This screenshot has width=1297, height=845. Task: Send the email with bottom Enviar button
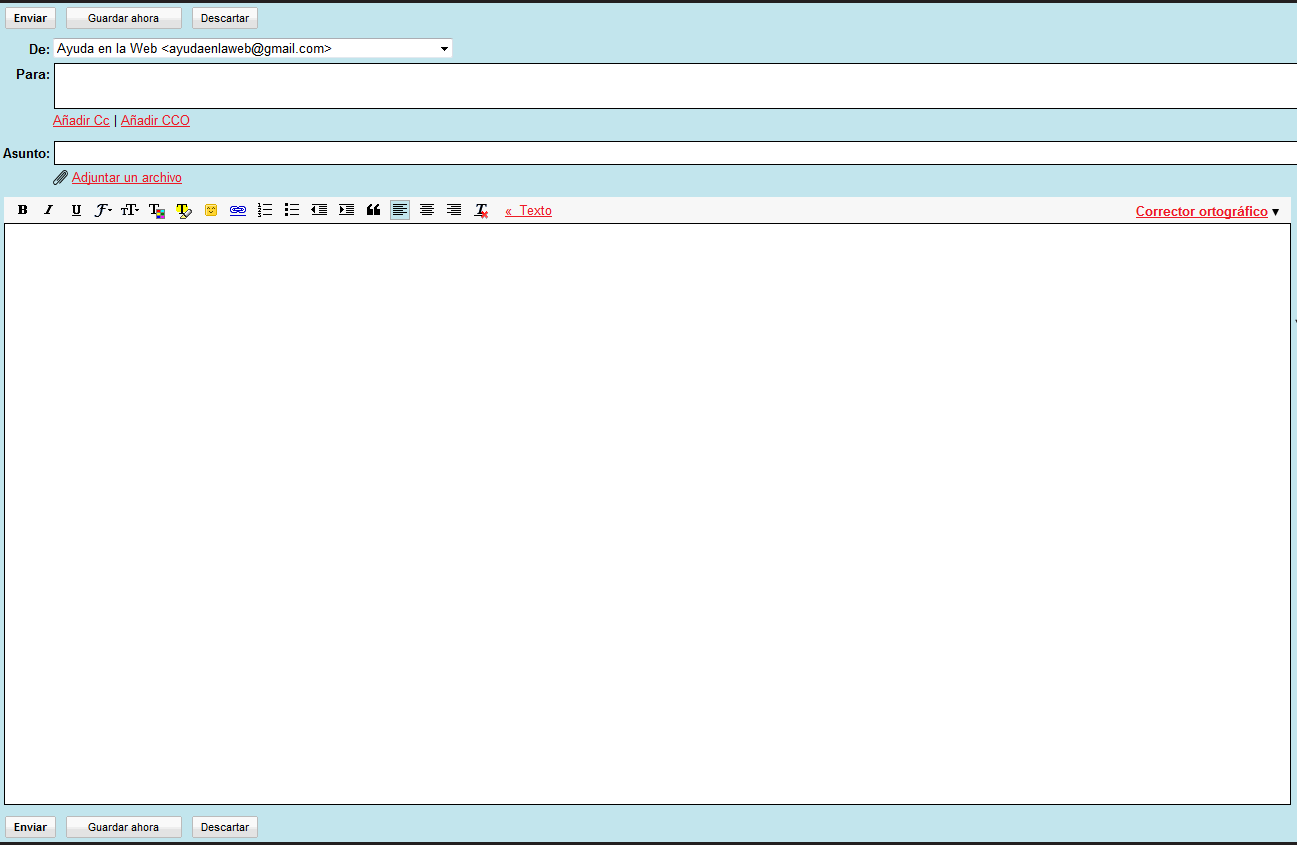(x=30, y=827)
